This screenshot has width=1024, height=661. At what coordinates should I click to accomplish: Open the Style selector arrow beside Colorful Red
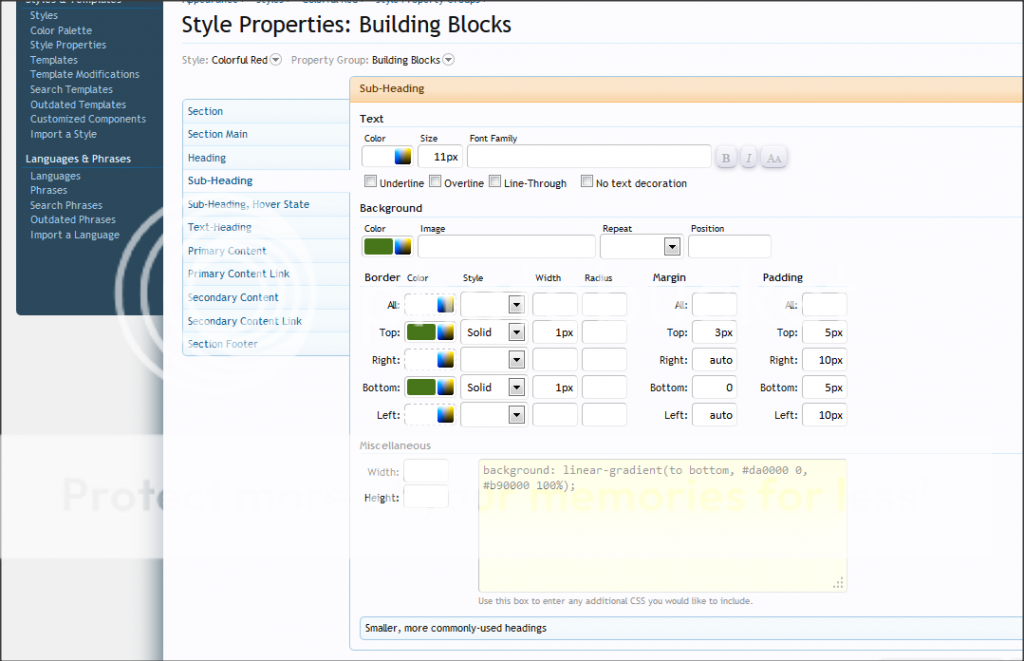276,60
